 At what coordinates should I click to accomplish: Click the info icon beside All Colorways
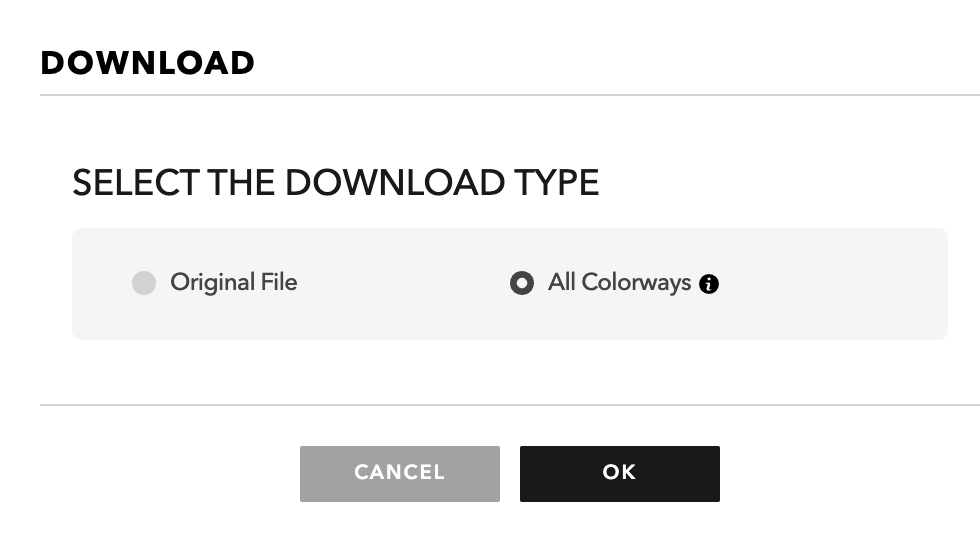pyautogui.click(x=709, y=284)
